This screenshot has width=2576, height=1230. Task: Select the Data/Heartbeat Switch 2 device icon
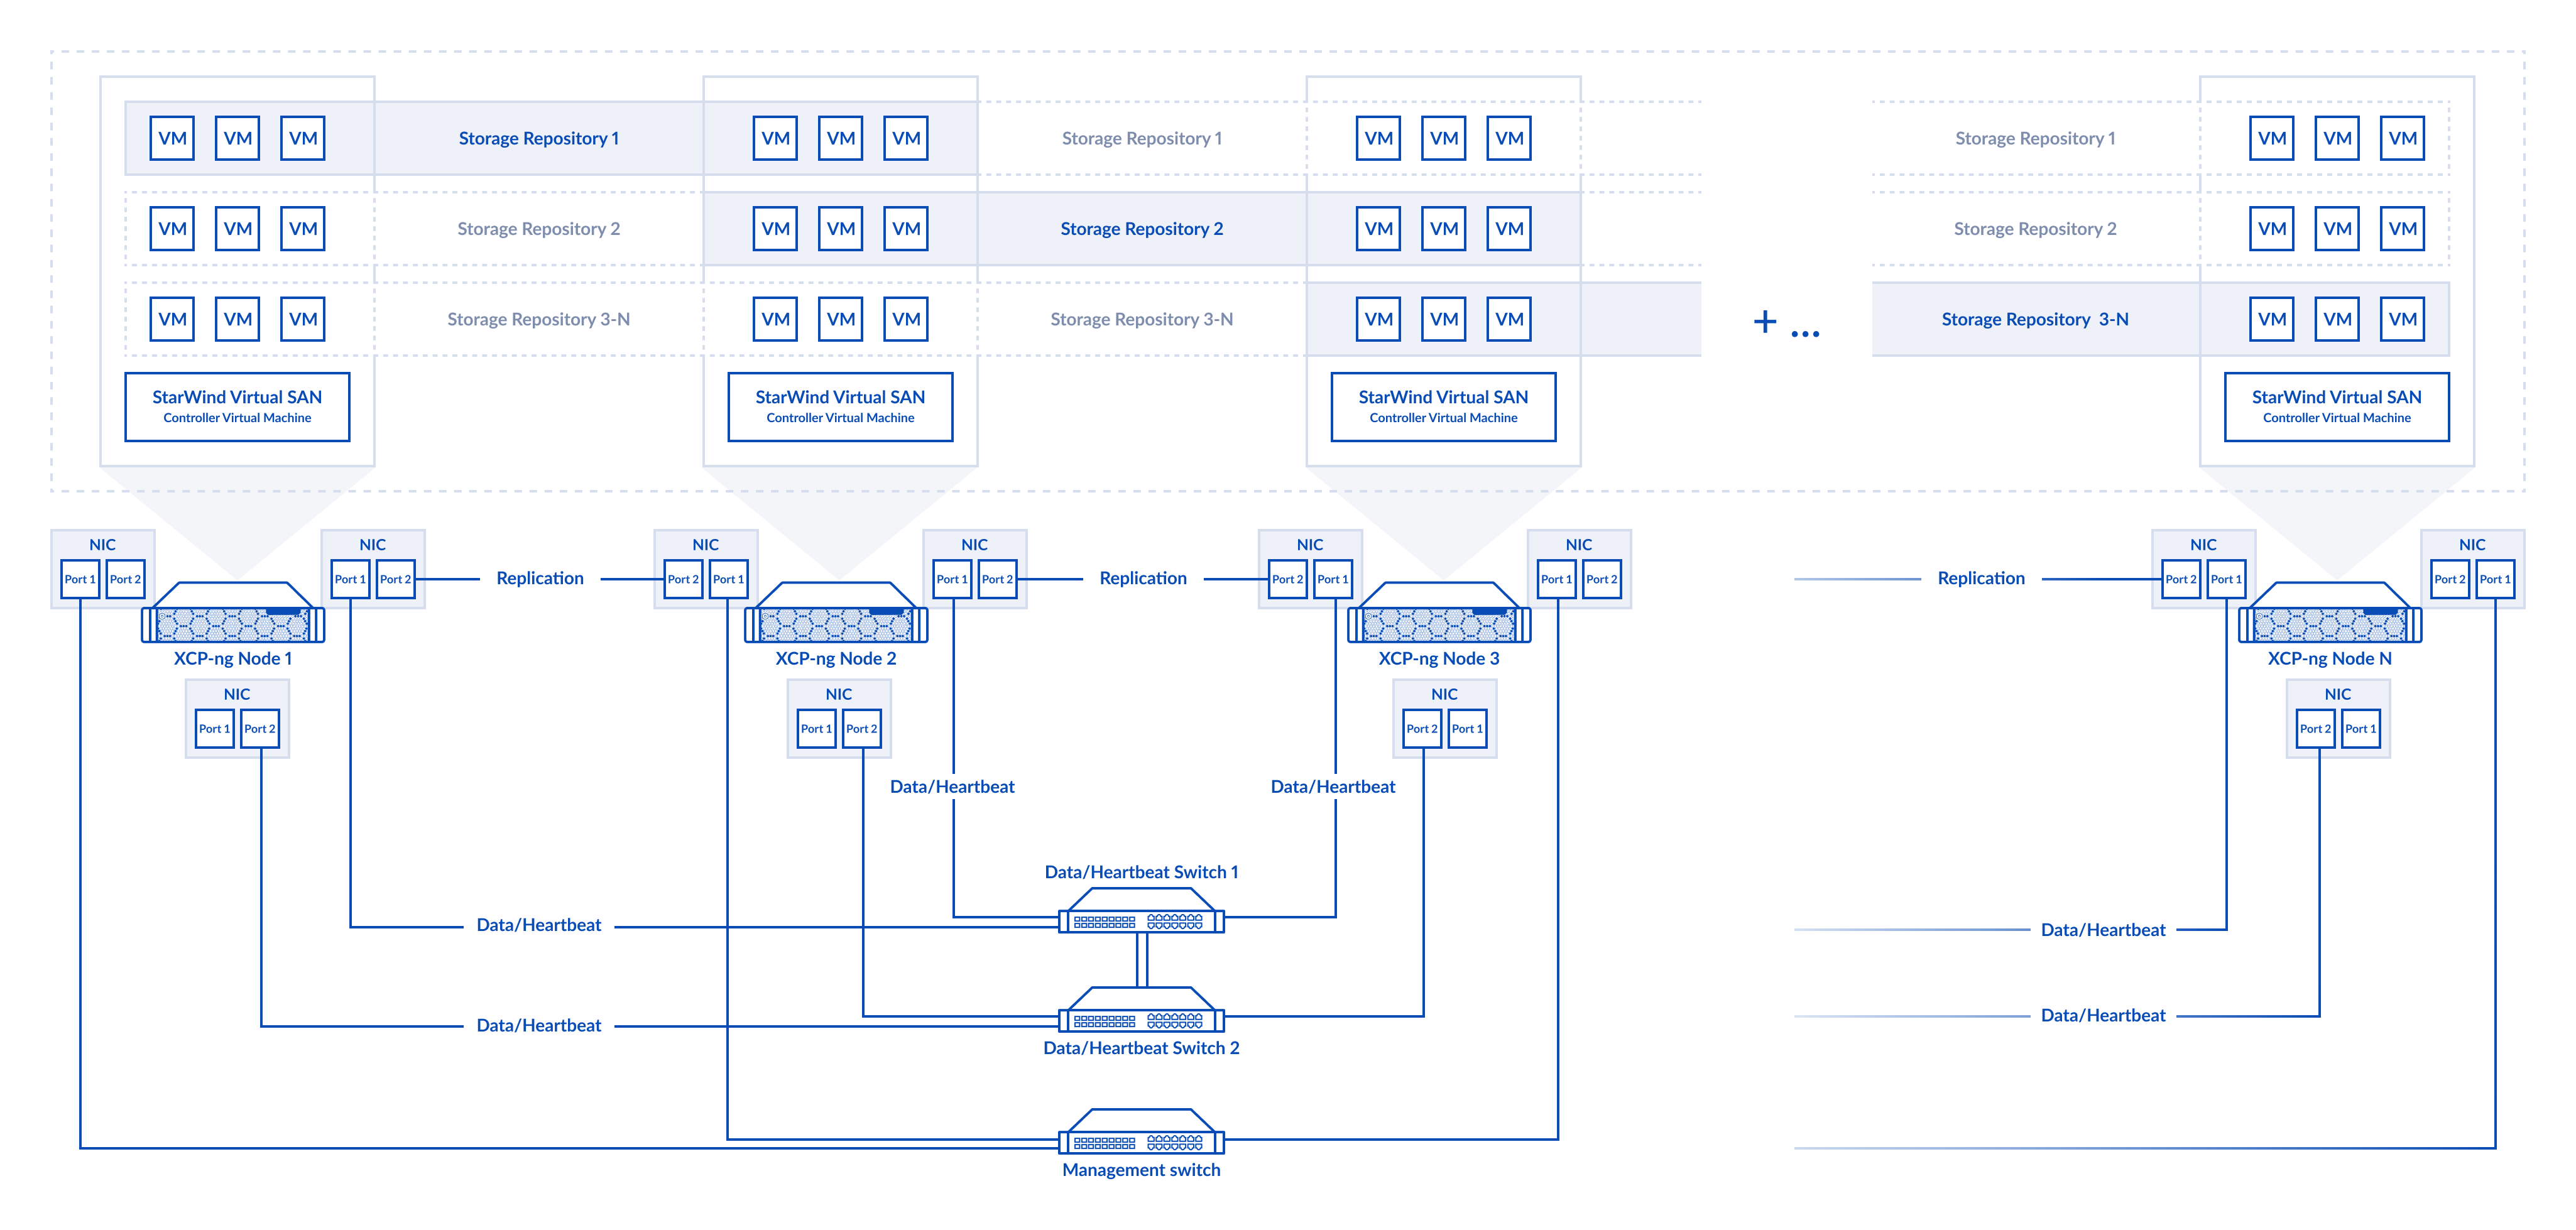click(x=1141, y=1010)
